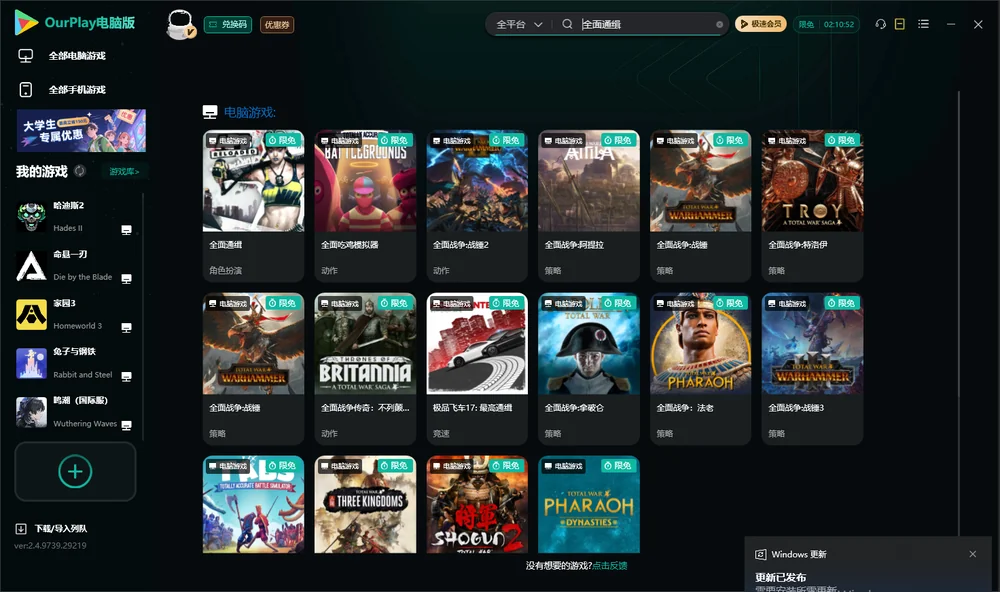Click the download queue arrow icon

pyautogui.click(x=21, y=529)
